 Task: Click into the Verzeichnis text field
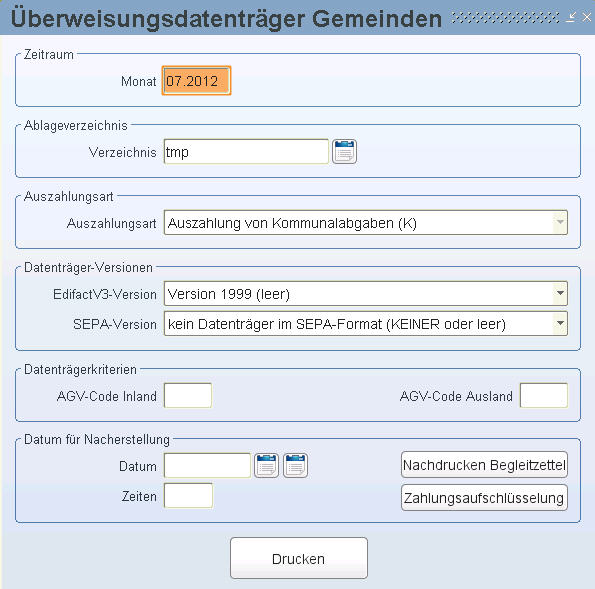246,151
